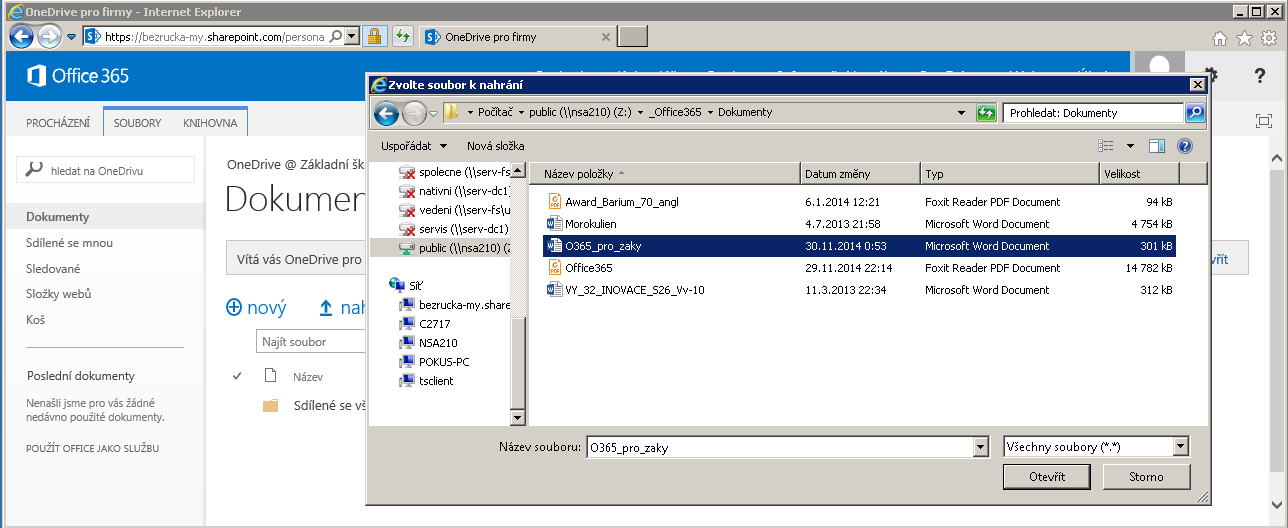Click the hledat na OneDrivu search box

tap(105, 171)
